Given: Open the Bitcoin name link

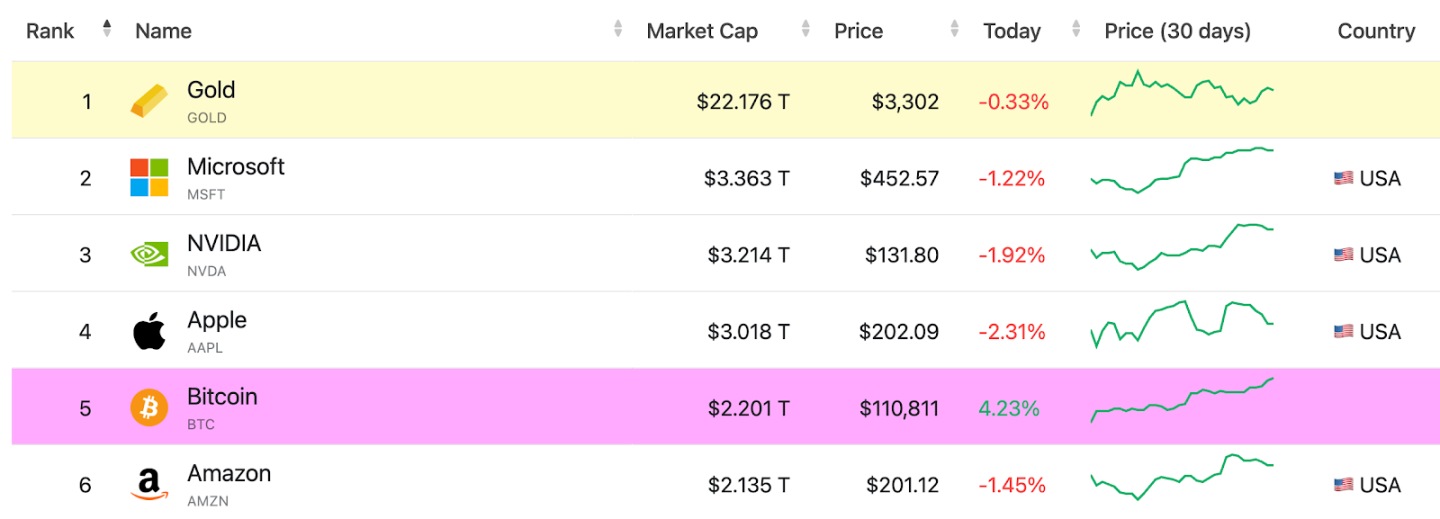Looking at the screenshot, I should point(222,397).
